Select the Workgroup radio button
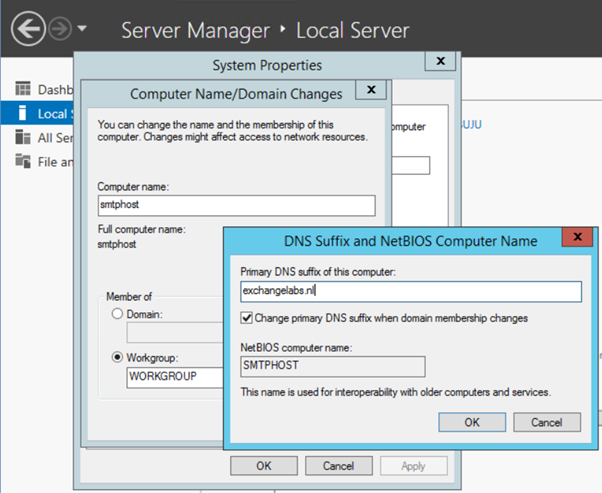The width and height of the screenshot is (602, 493). tap(117, 357)
